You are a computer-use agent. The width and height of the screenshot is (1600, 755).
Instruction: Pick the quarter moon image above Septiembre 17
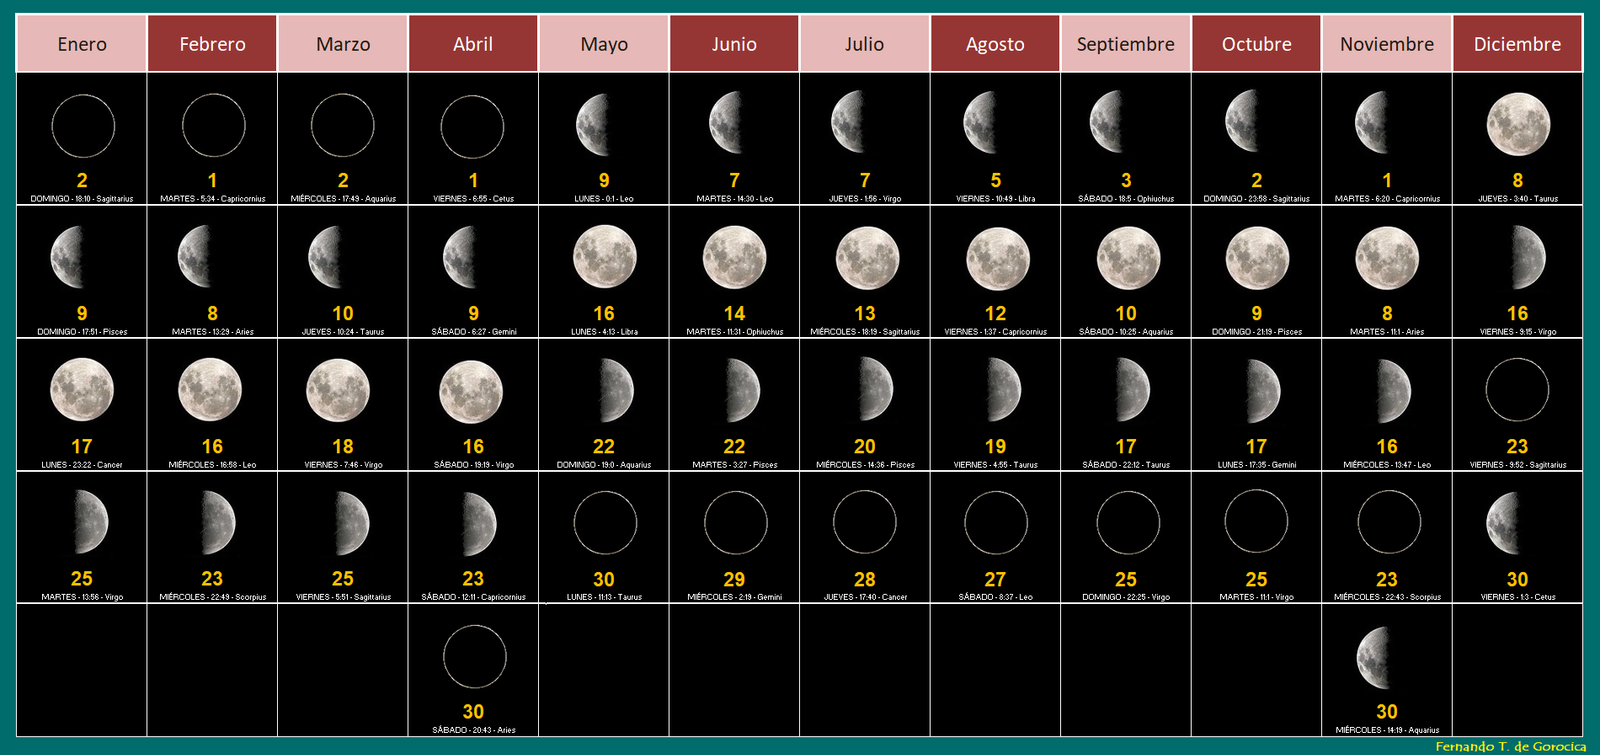click(x=1130, y=391)
